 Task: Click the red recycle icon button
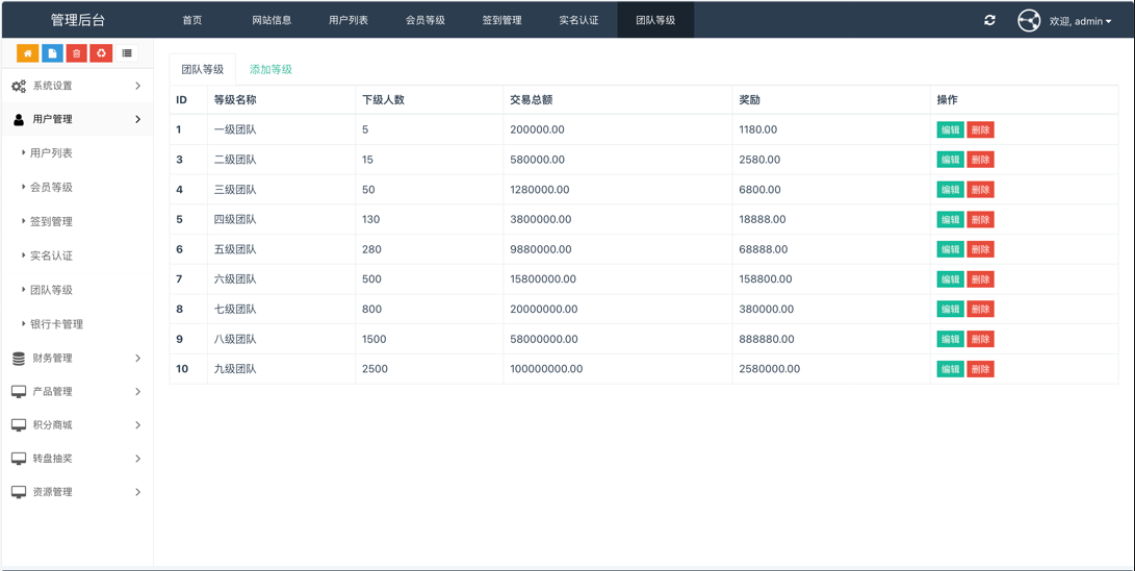click(101, 53)
